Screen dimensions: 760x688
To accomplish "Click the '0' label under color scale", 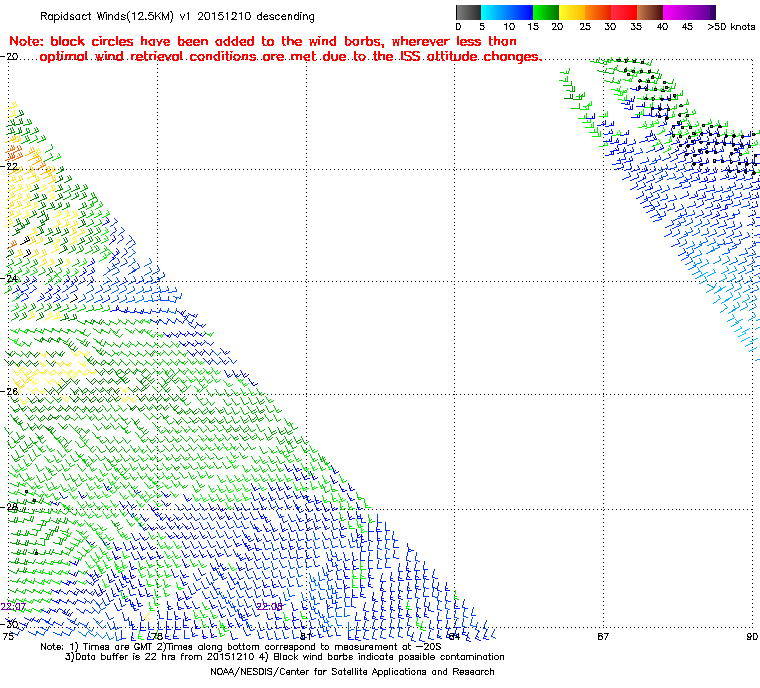I will [x=459, y=27].
